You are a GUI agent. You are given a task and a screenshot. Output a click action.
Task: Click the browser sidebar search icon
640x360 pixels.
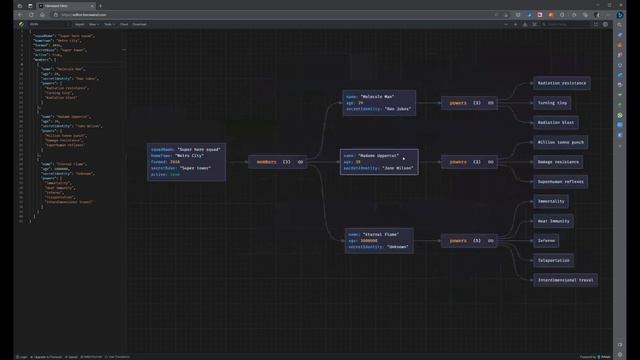[x=620, y=25]
